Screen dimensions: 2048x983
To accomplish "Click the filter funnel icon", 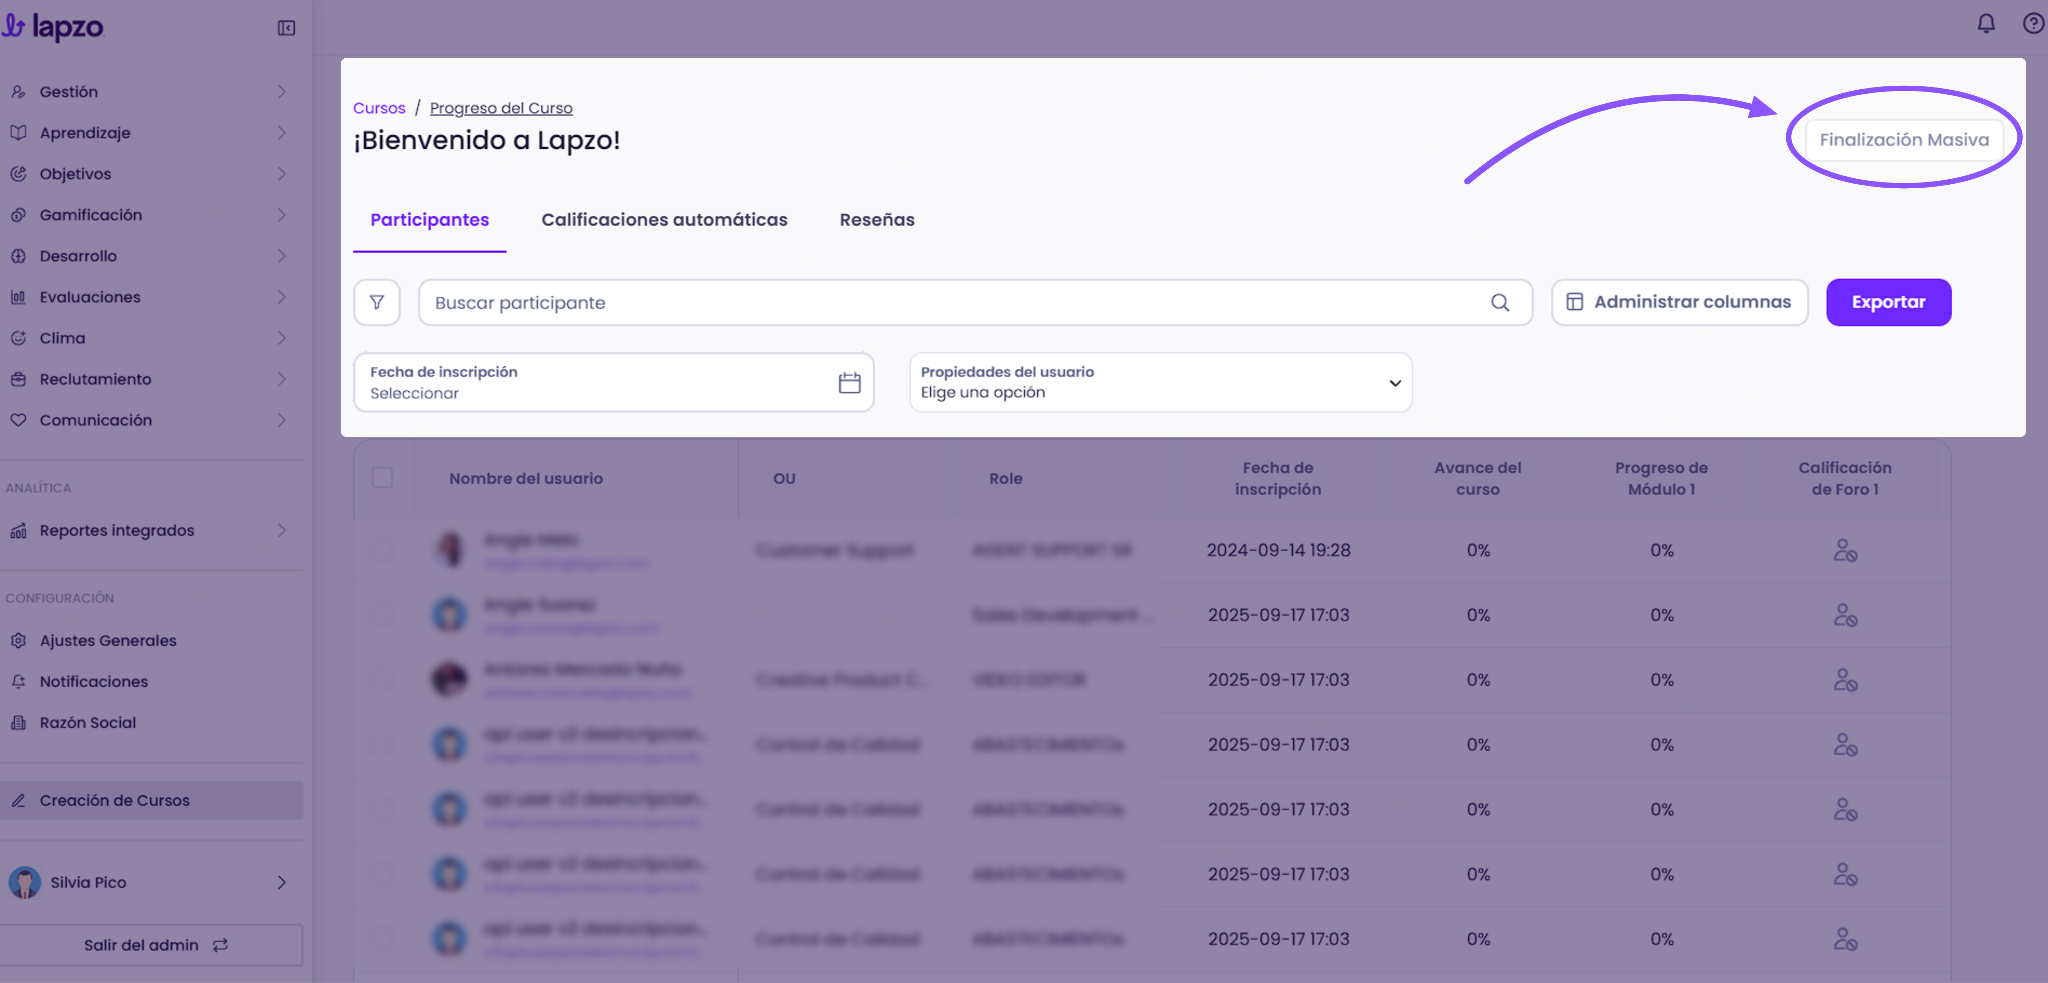I will pyautogui.click(x=377, y=302).
